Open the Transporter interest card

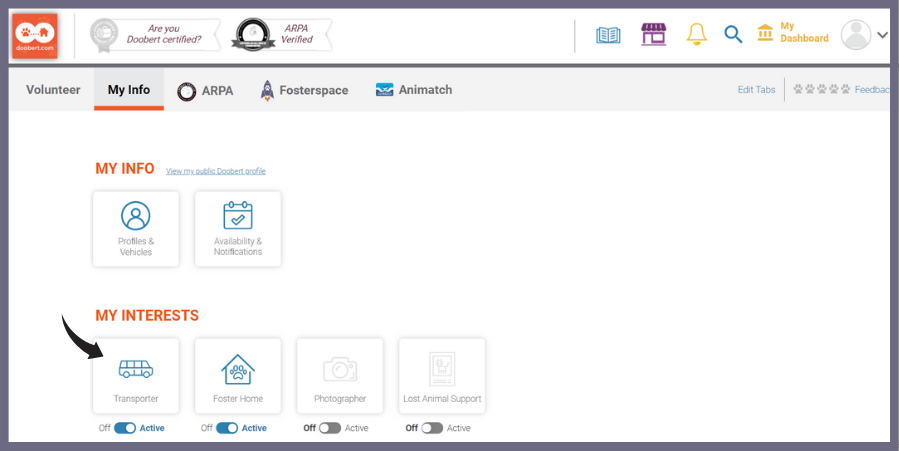(136, 376)
